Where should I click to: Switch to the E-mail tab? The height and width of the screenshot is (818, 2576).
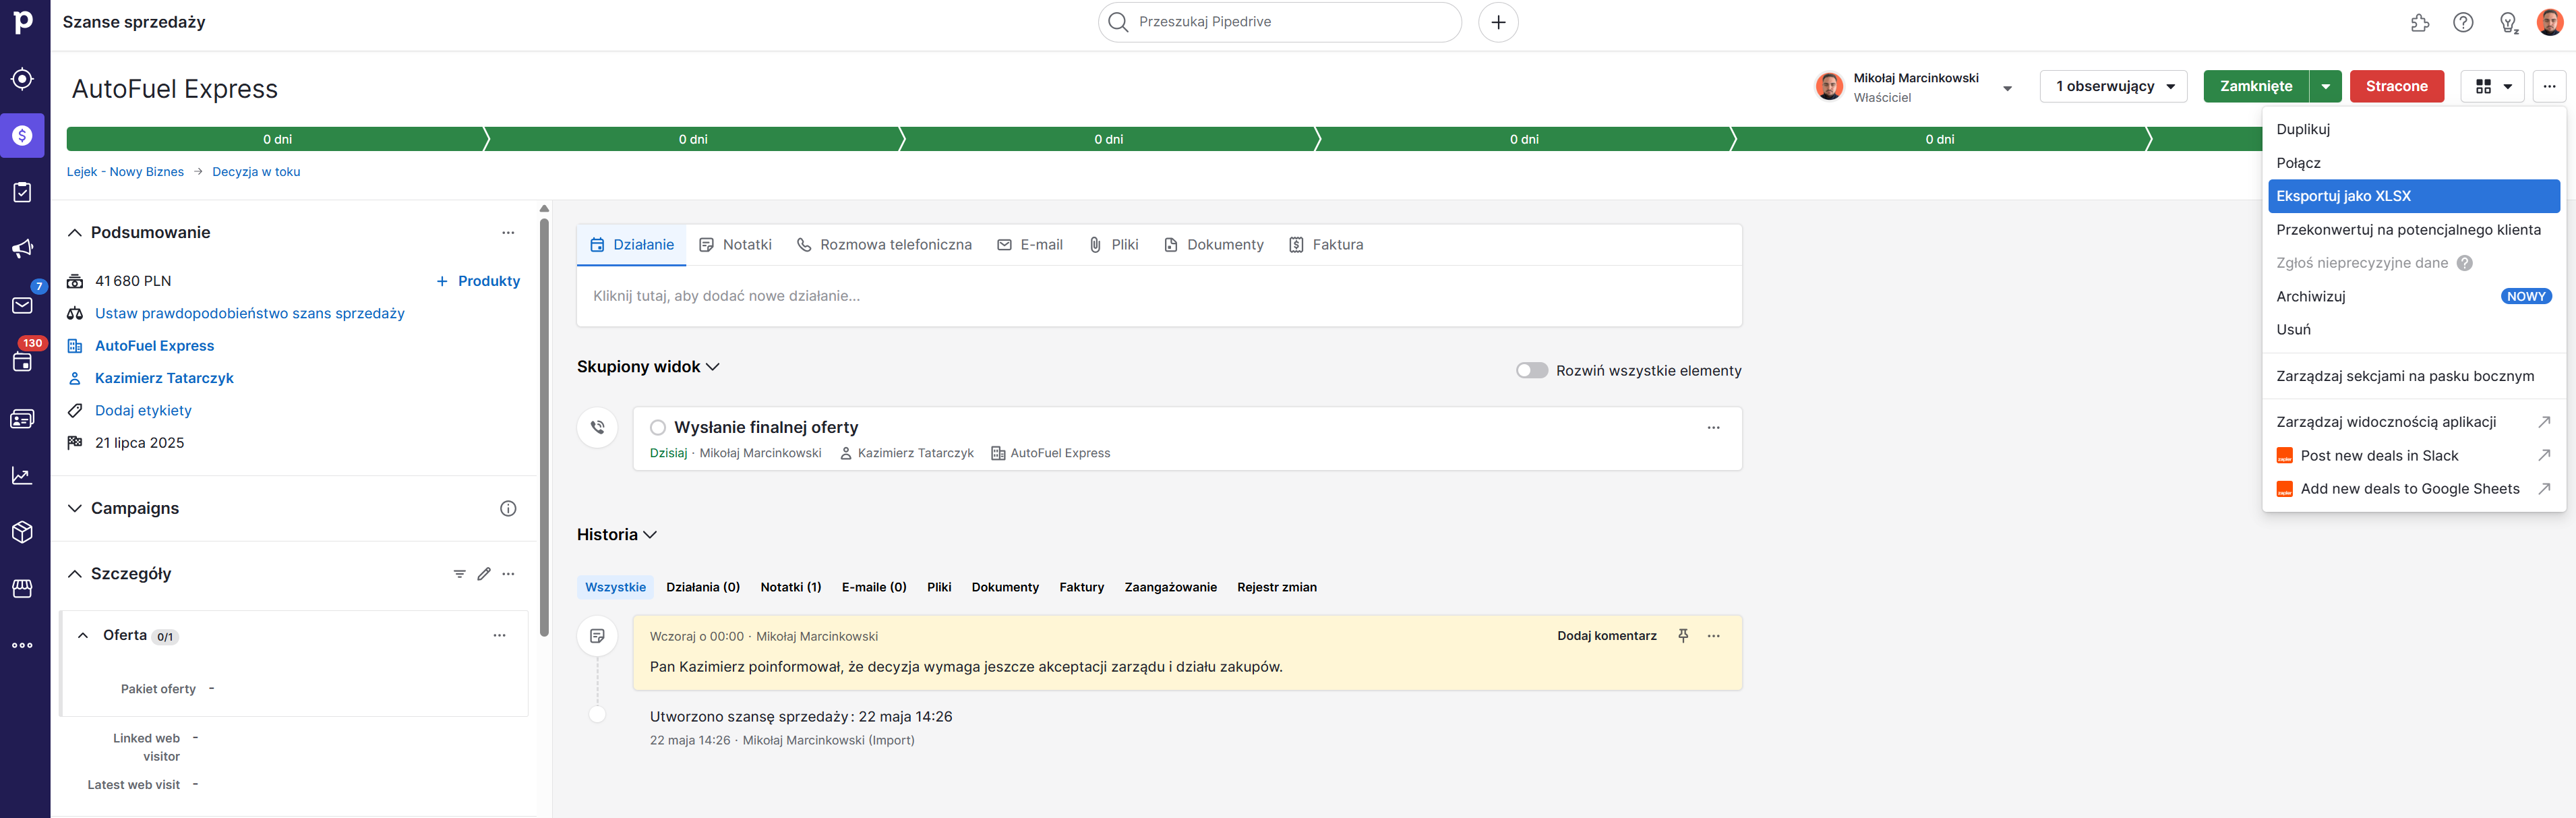click(x=1030, y=244)
